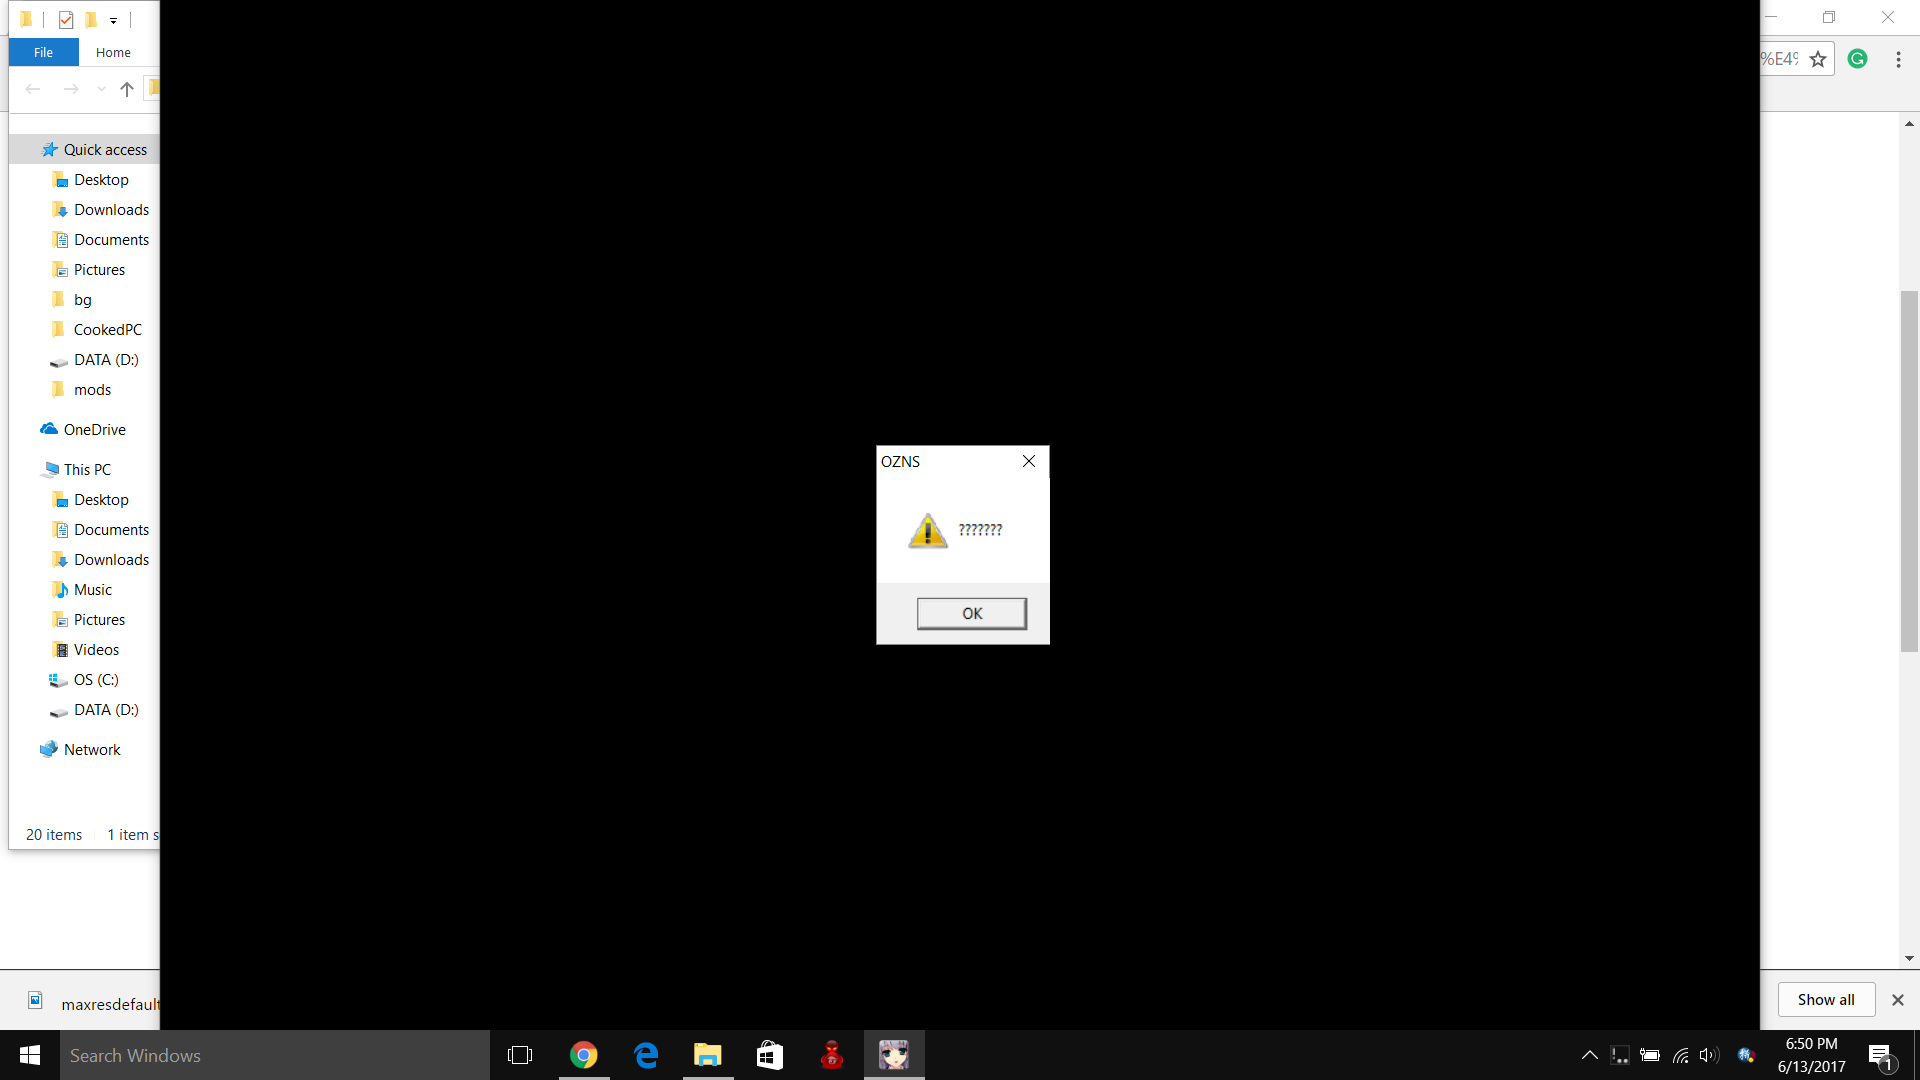Open recent locations dropdown arrow
This screenshot has width=1920, height=1080.
(x=101, y=89)
